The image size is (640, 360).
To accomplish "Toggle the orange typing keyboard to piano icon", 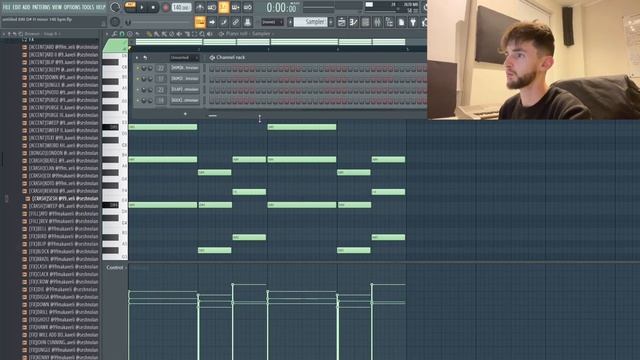I will 200,22.
